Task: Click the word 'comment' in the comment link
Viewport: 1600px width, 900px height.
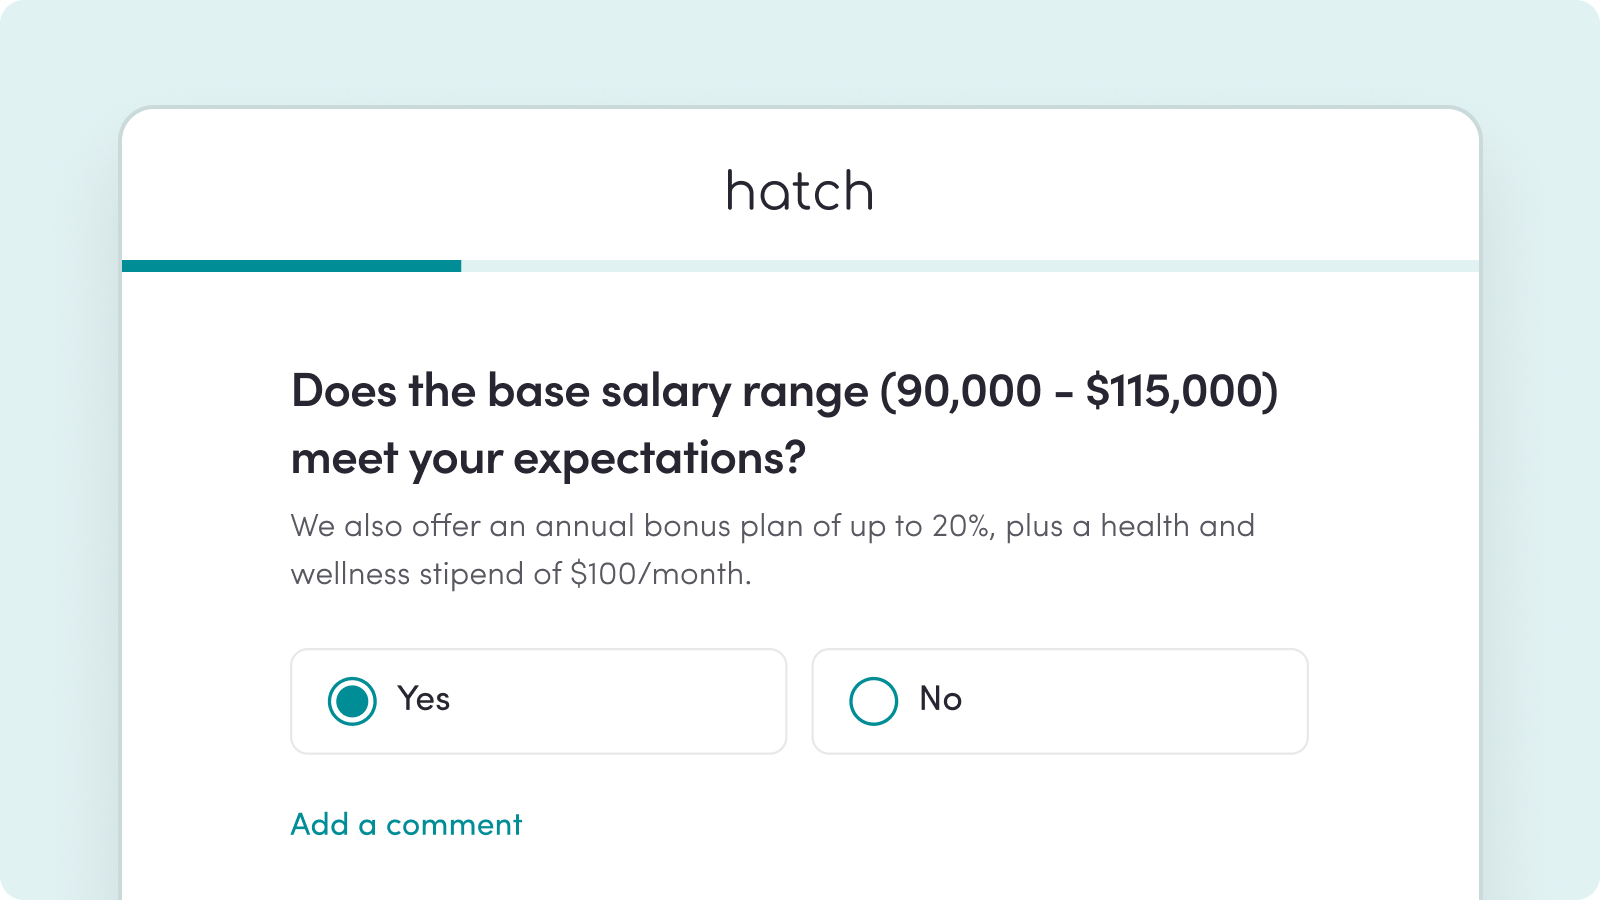Action: (454, 825)
